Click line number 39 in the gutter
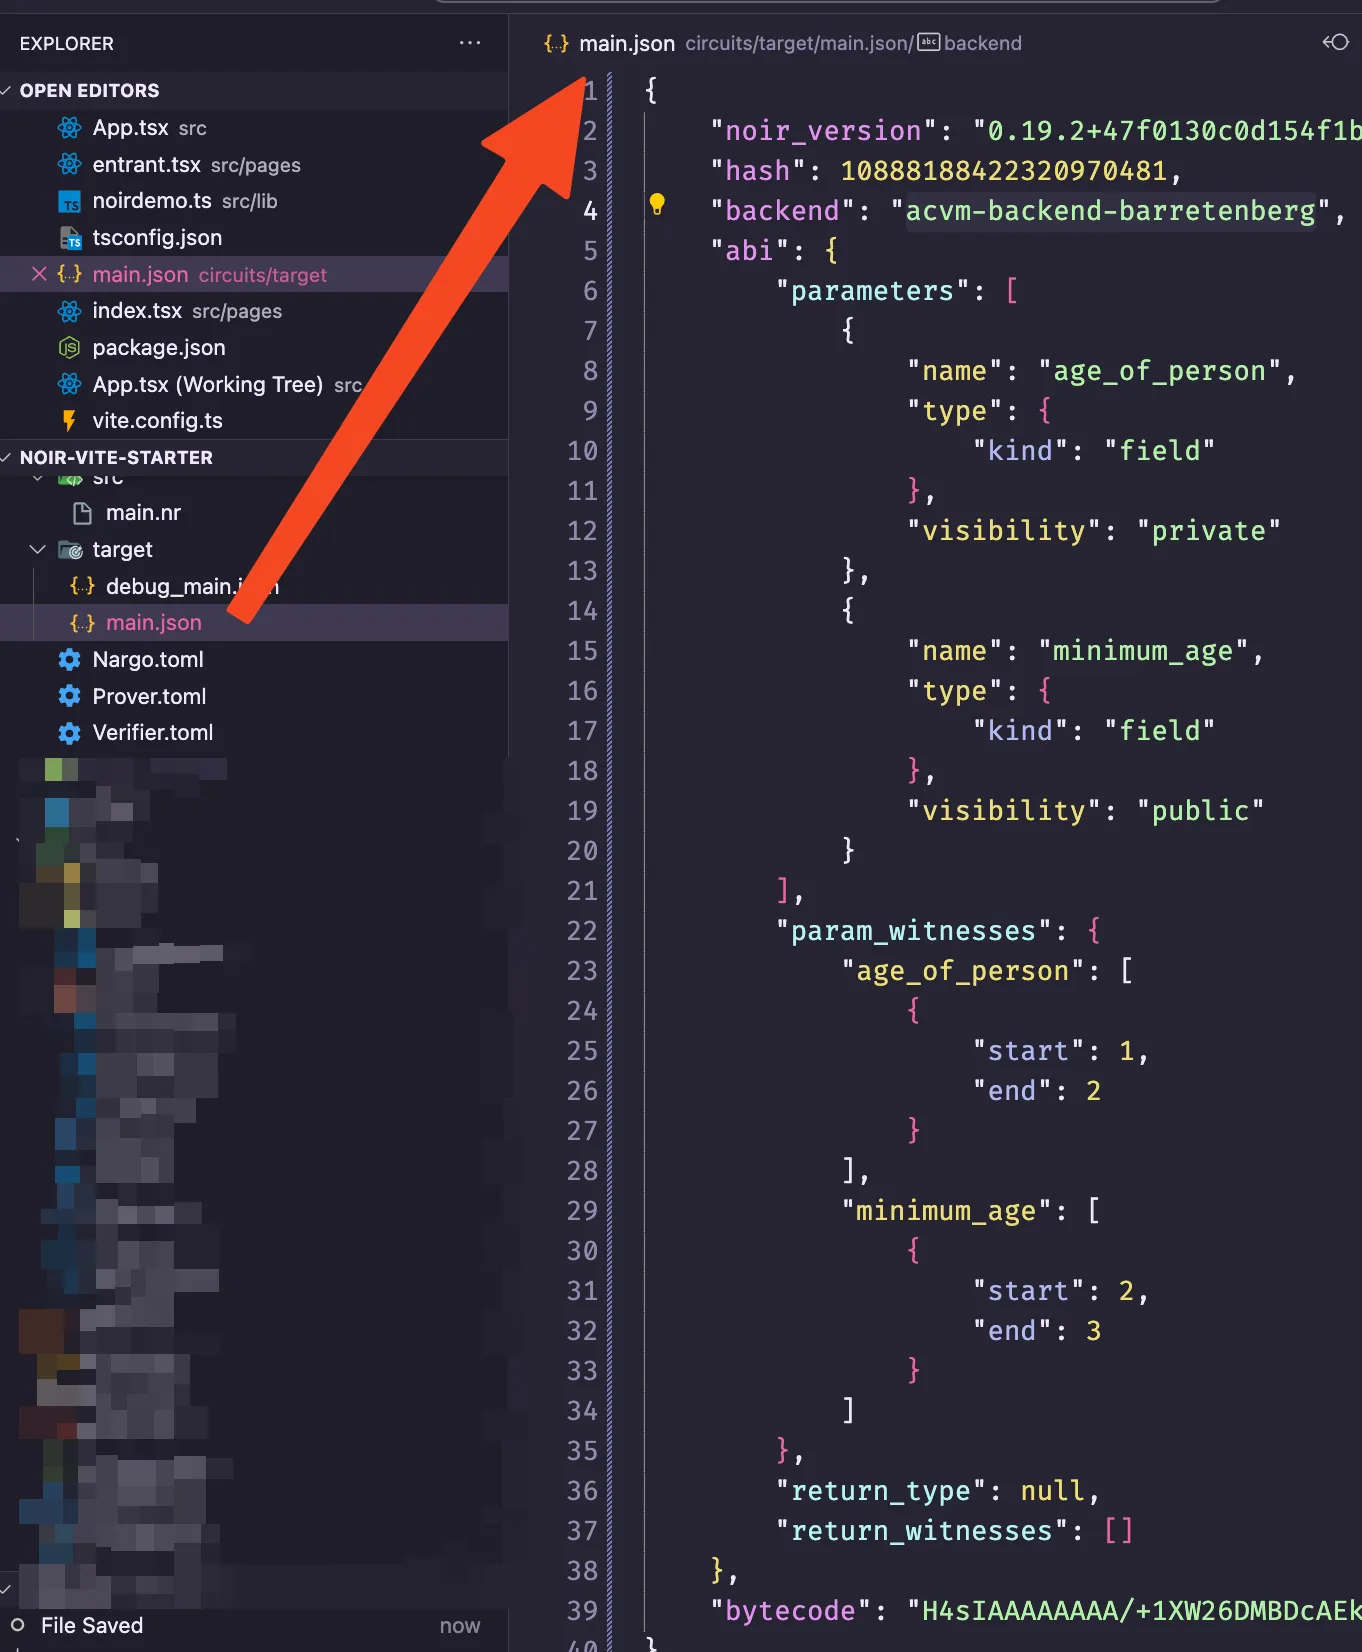1362x1652 pixels. pos(582,1611)
